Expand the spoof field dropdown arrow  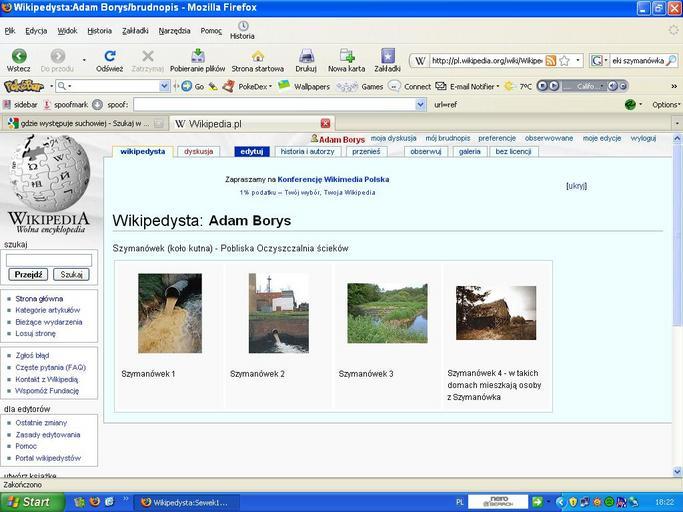(420, 104)
